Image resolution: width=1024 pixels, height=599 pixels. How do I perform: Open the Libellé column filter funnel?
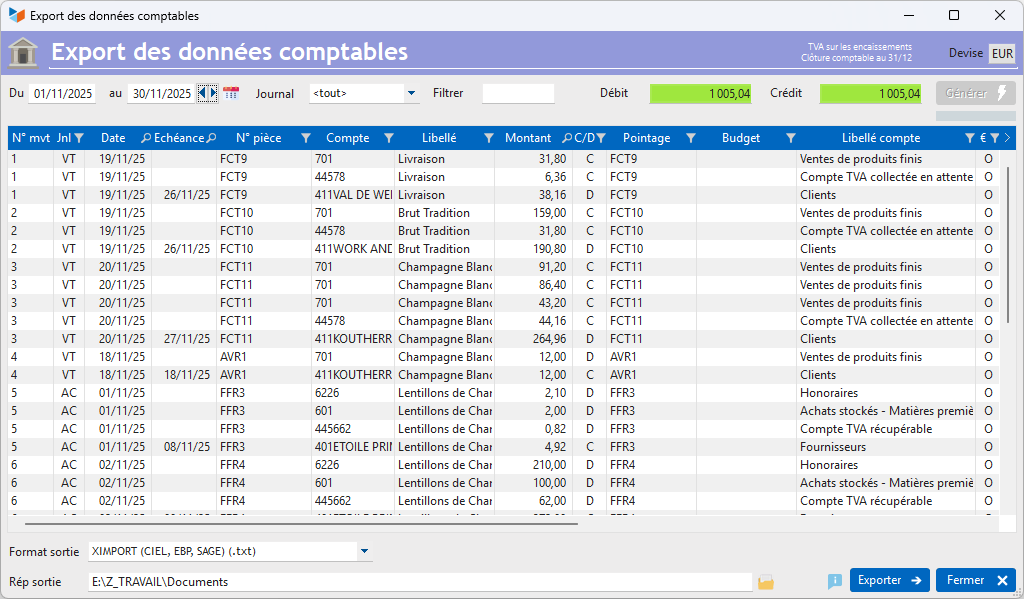pos(488,138)
